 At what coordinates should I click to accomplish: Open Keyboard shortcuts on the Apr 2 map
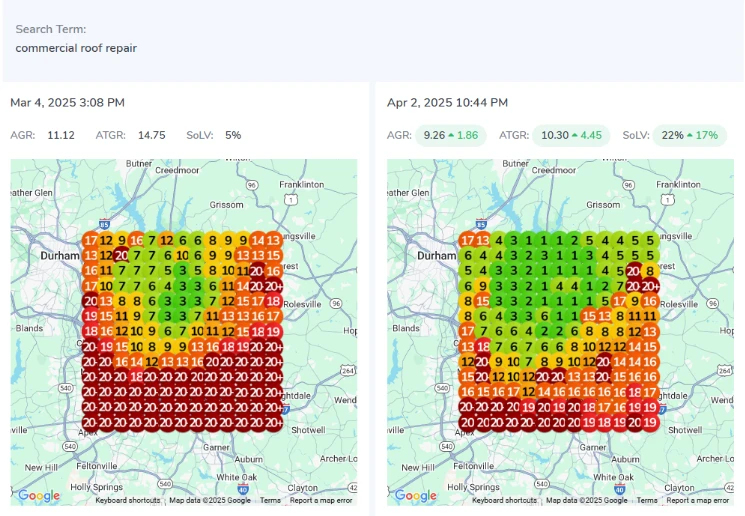click(x=506, y=500)
